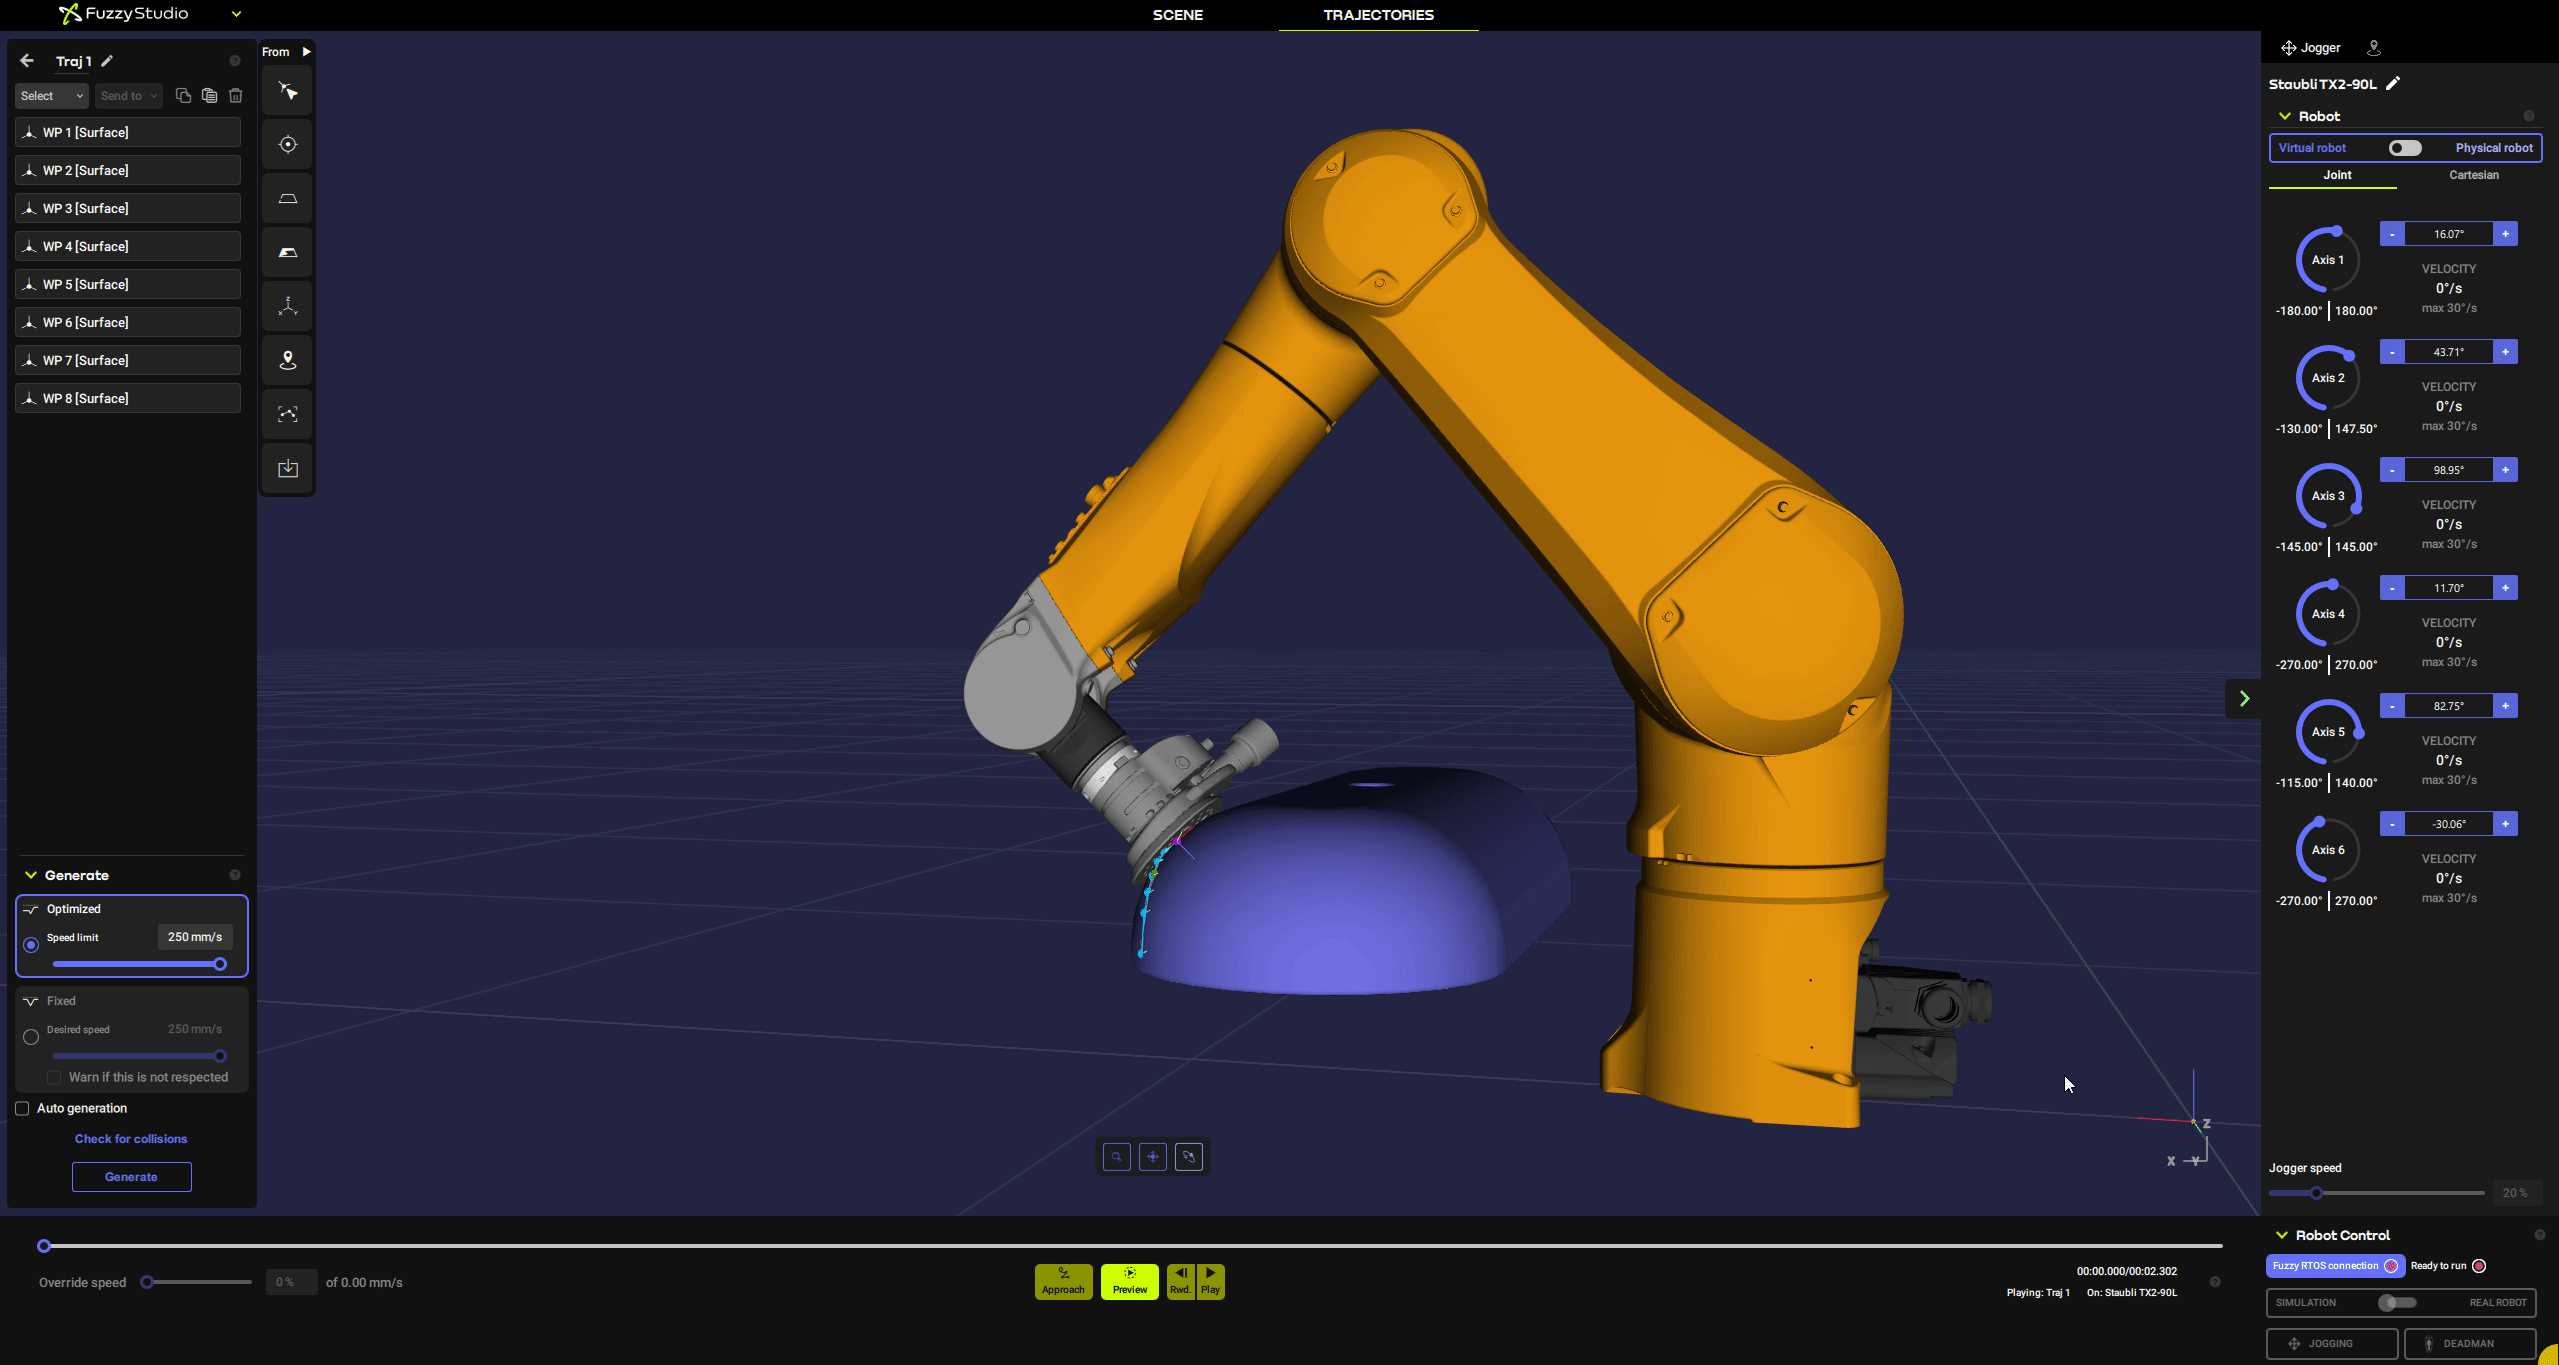2559x1365 pixels.
Task: Click the playback bar help icon
Action: (2215, 1282)
